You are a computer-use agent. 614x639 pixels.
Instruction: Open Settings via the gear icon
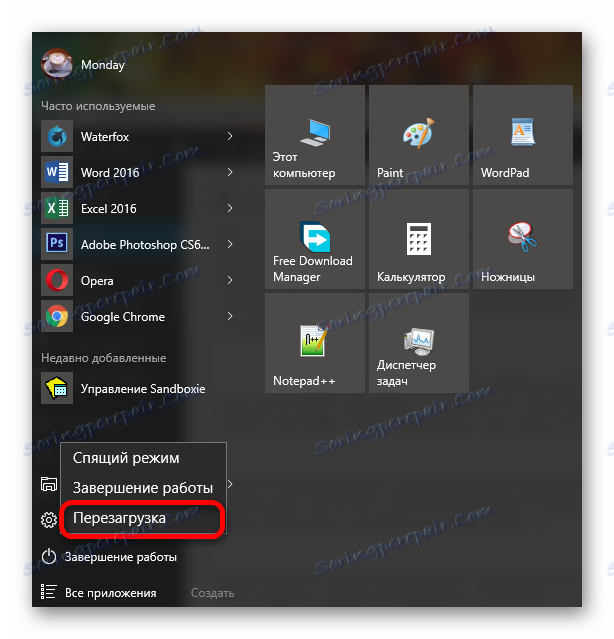[49, 520]
